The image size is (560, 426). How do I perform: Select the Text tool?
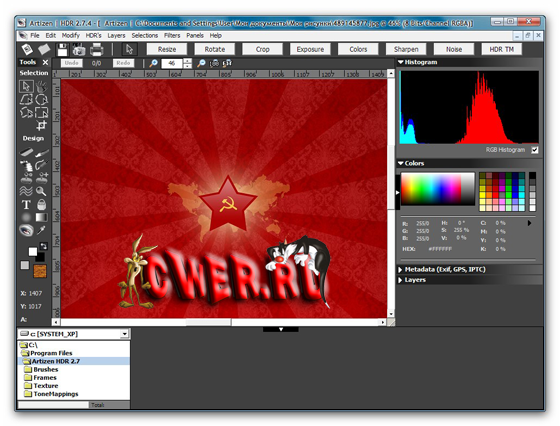[26, 205]
